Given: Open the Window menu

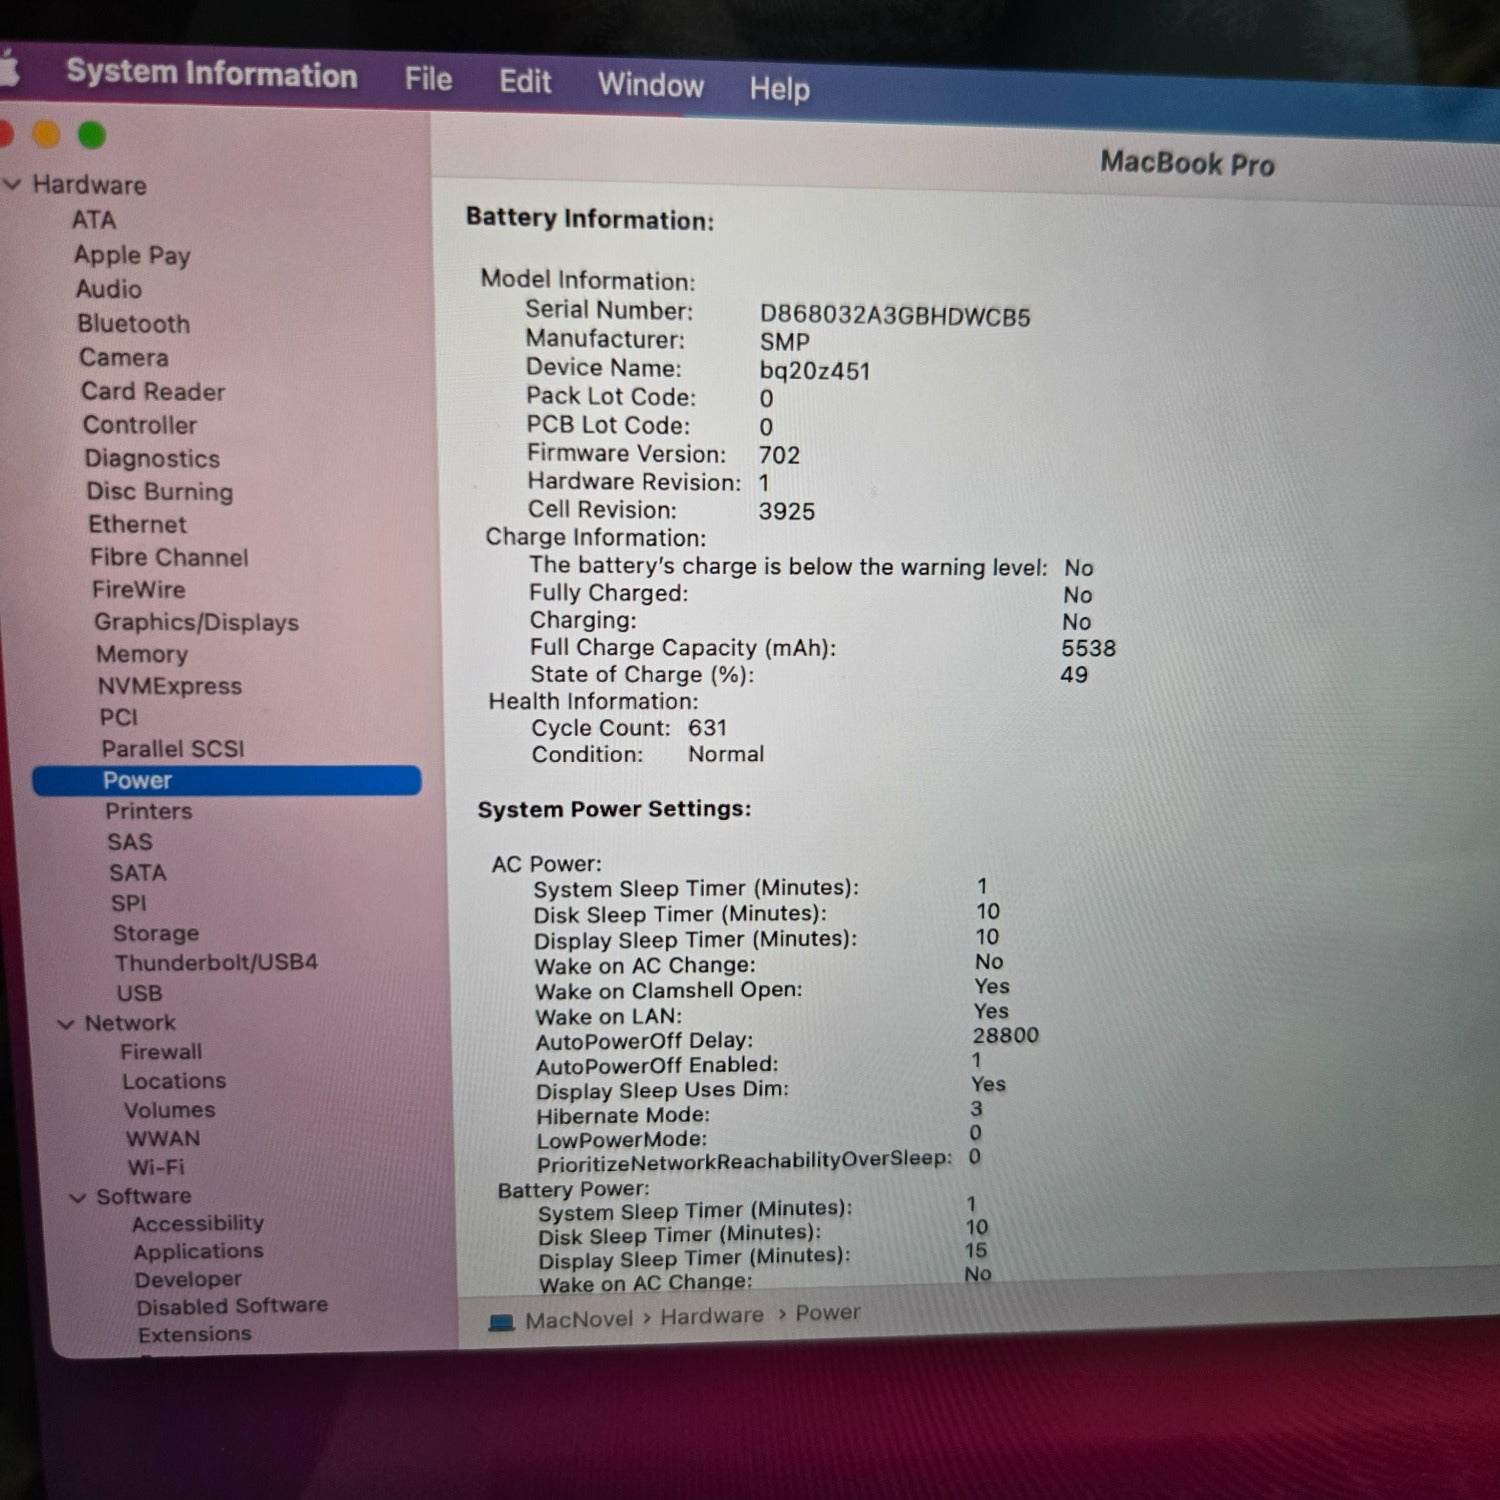Looking at the screenshot, I should [651, 85].
